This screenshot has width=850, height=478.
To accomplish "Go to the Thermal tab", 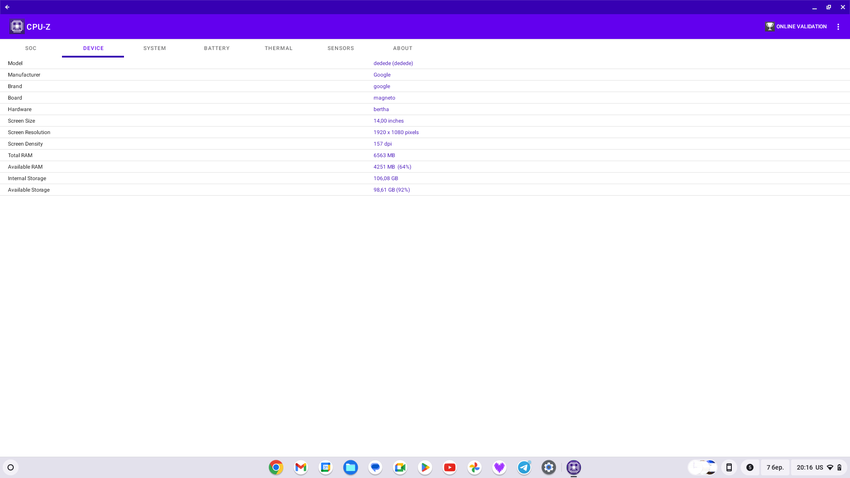I will pyautogui.click(x=279, y=48).
